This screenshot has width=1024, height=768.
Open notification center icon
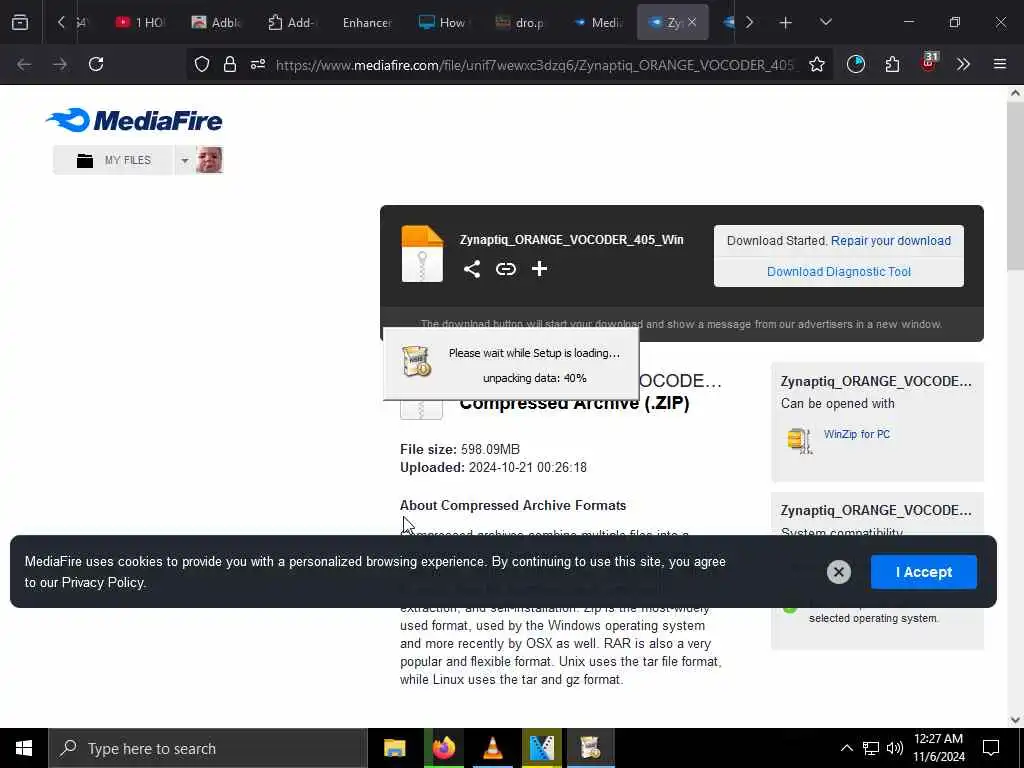point(991,748)
